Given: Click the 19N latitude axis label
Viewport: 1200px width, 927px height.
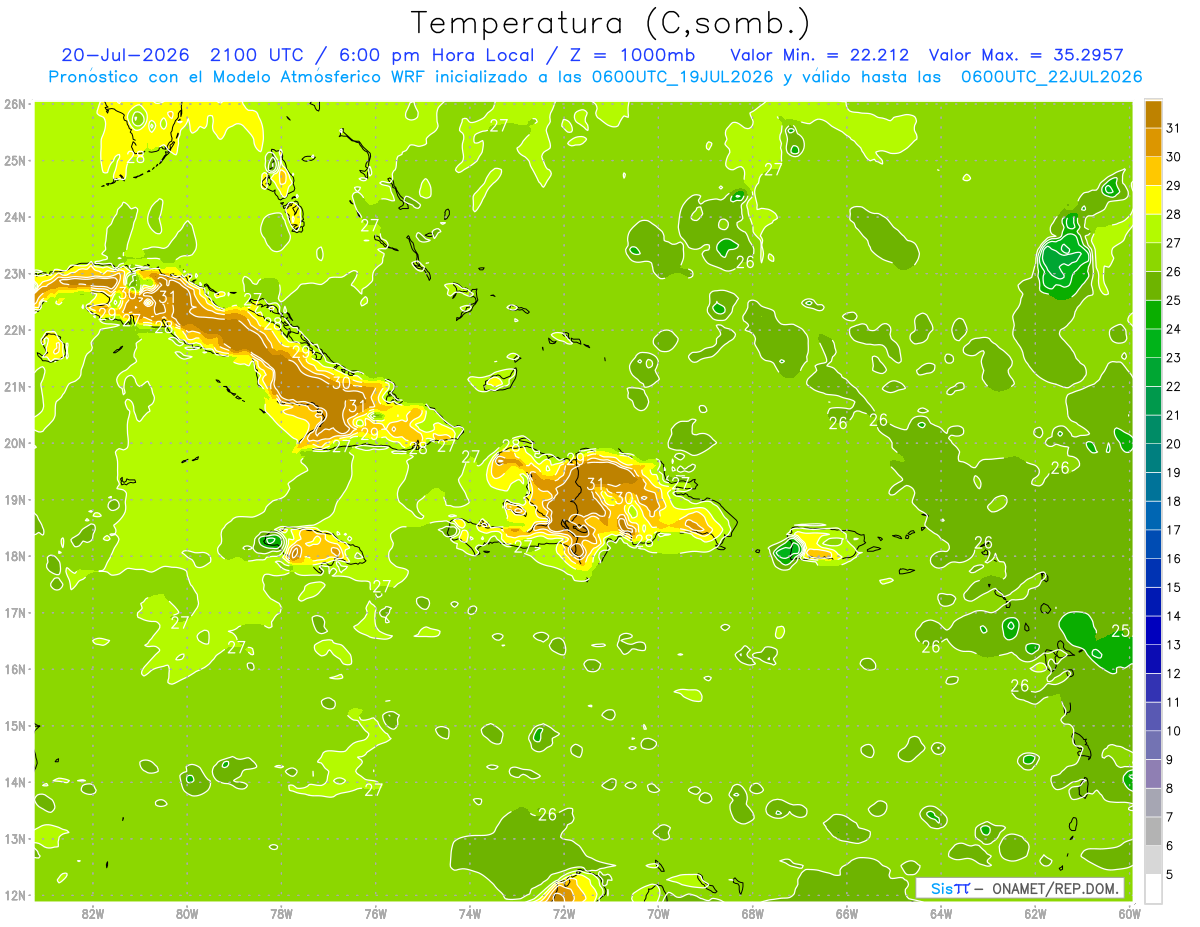Looking at the screenshot, I should (14, 499).
